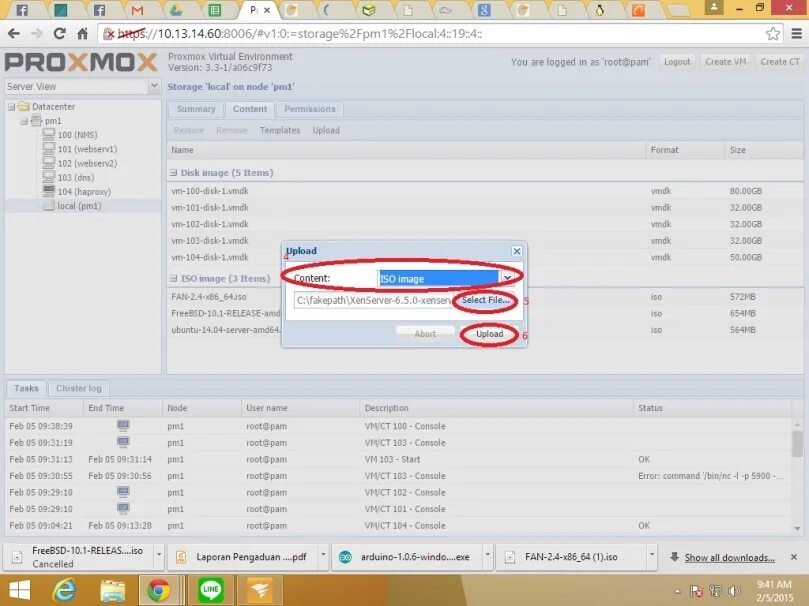Open LINE app from taskbar

point(211,590)
